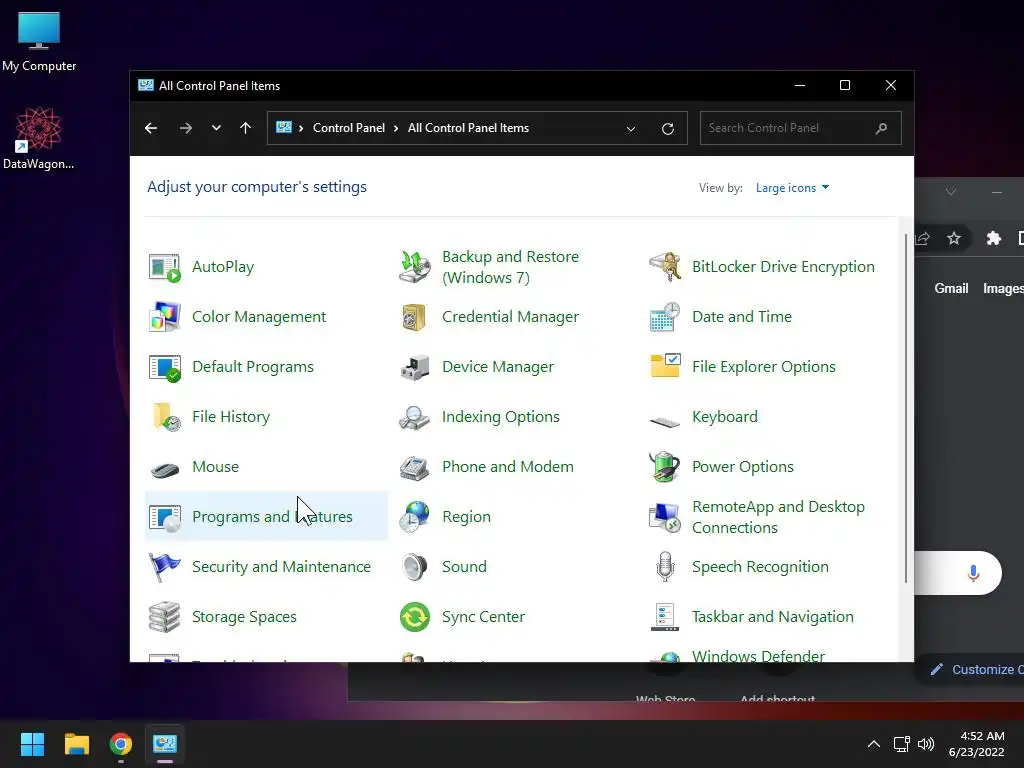This screenshot has height=768, width=1024.
Task: Click the Region globe icon
Action: tap(415, 517)
